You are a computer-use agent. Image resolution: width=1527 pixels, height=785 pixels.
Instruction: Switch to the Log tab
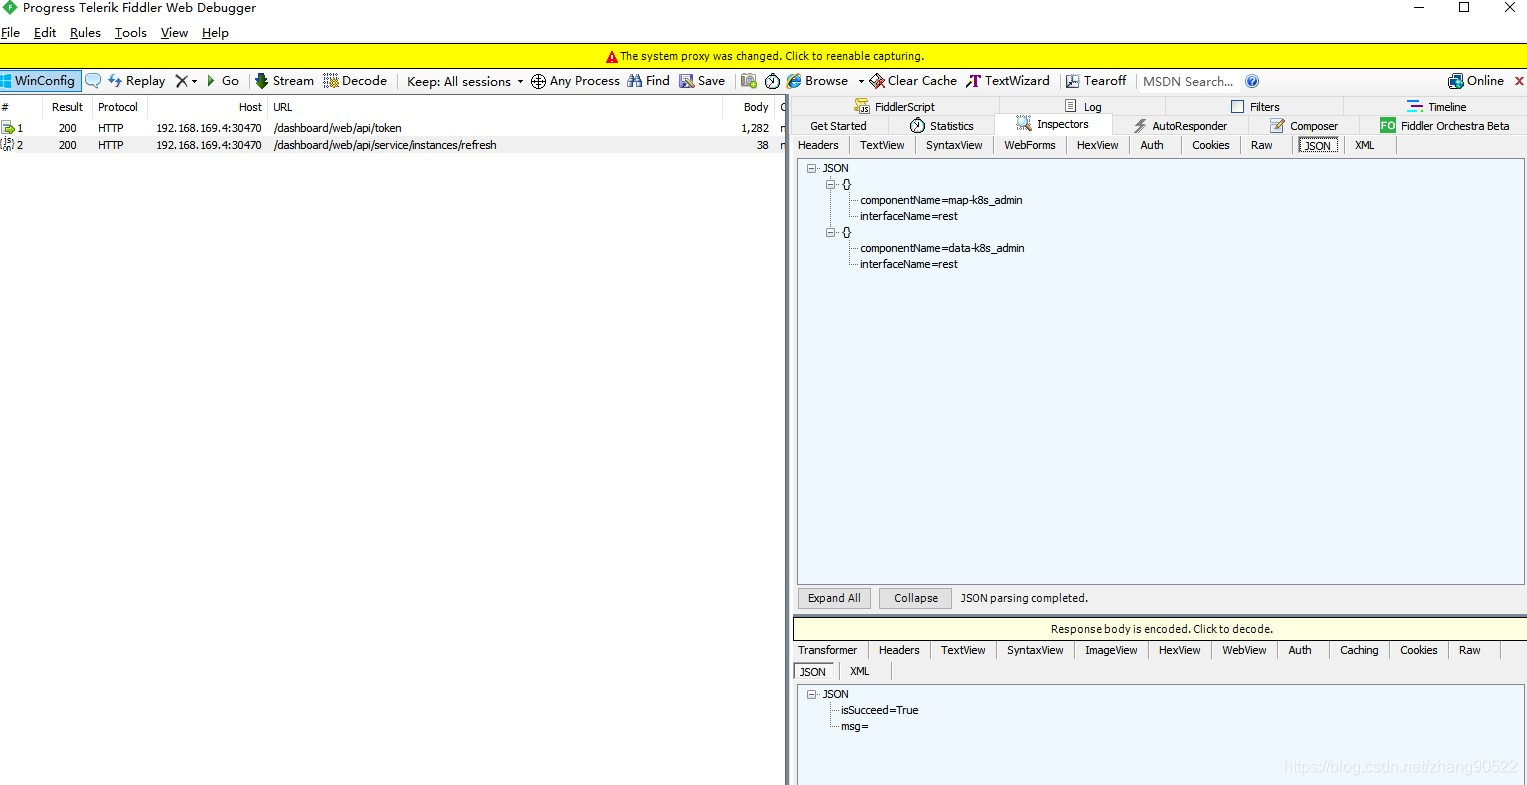click(1084, 106)
